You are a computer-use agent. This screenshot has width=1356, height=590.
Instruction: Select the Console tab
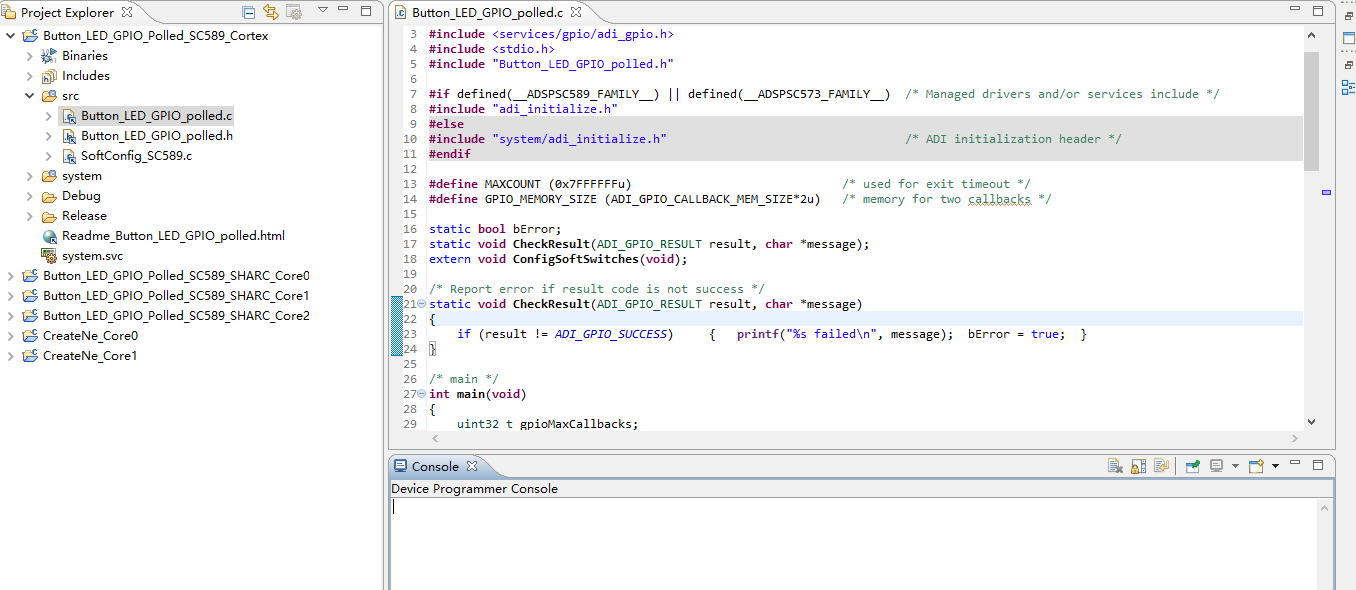tap(437, 466)
